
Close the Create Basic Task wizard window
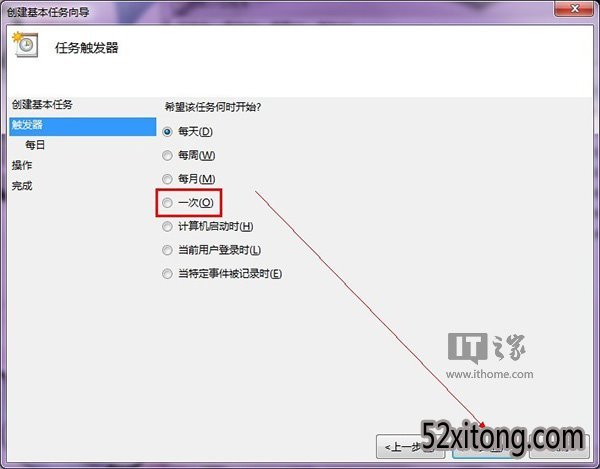574,8
